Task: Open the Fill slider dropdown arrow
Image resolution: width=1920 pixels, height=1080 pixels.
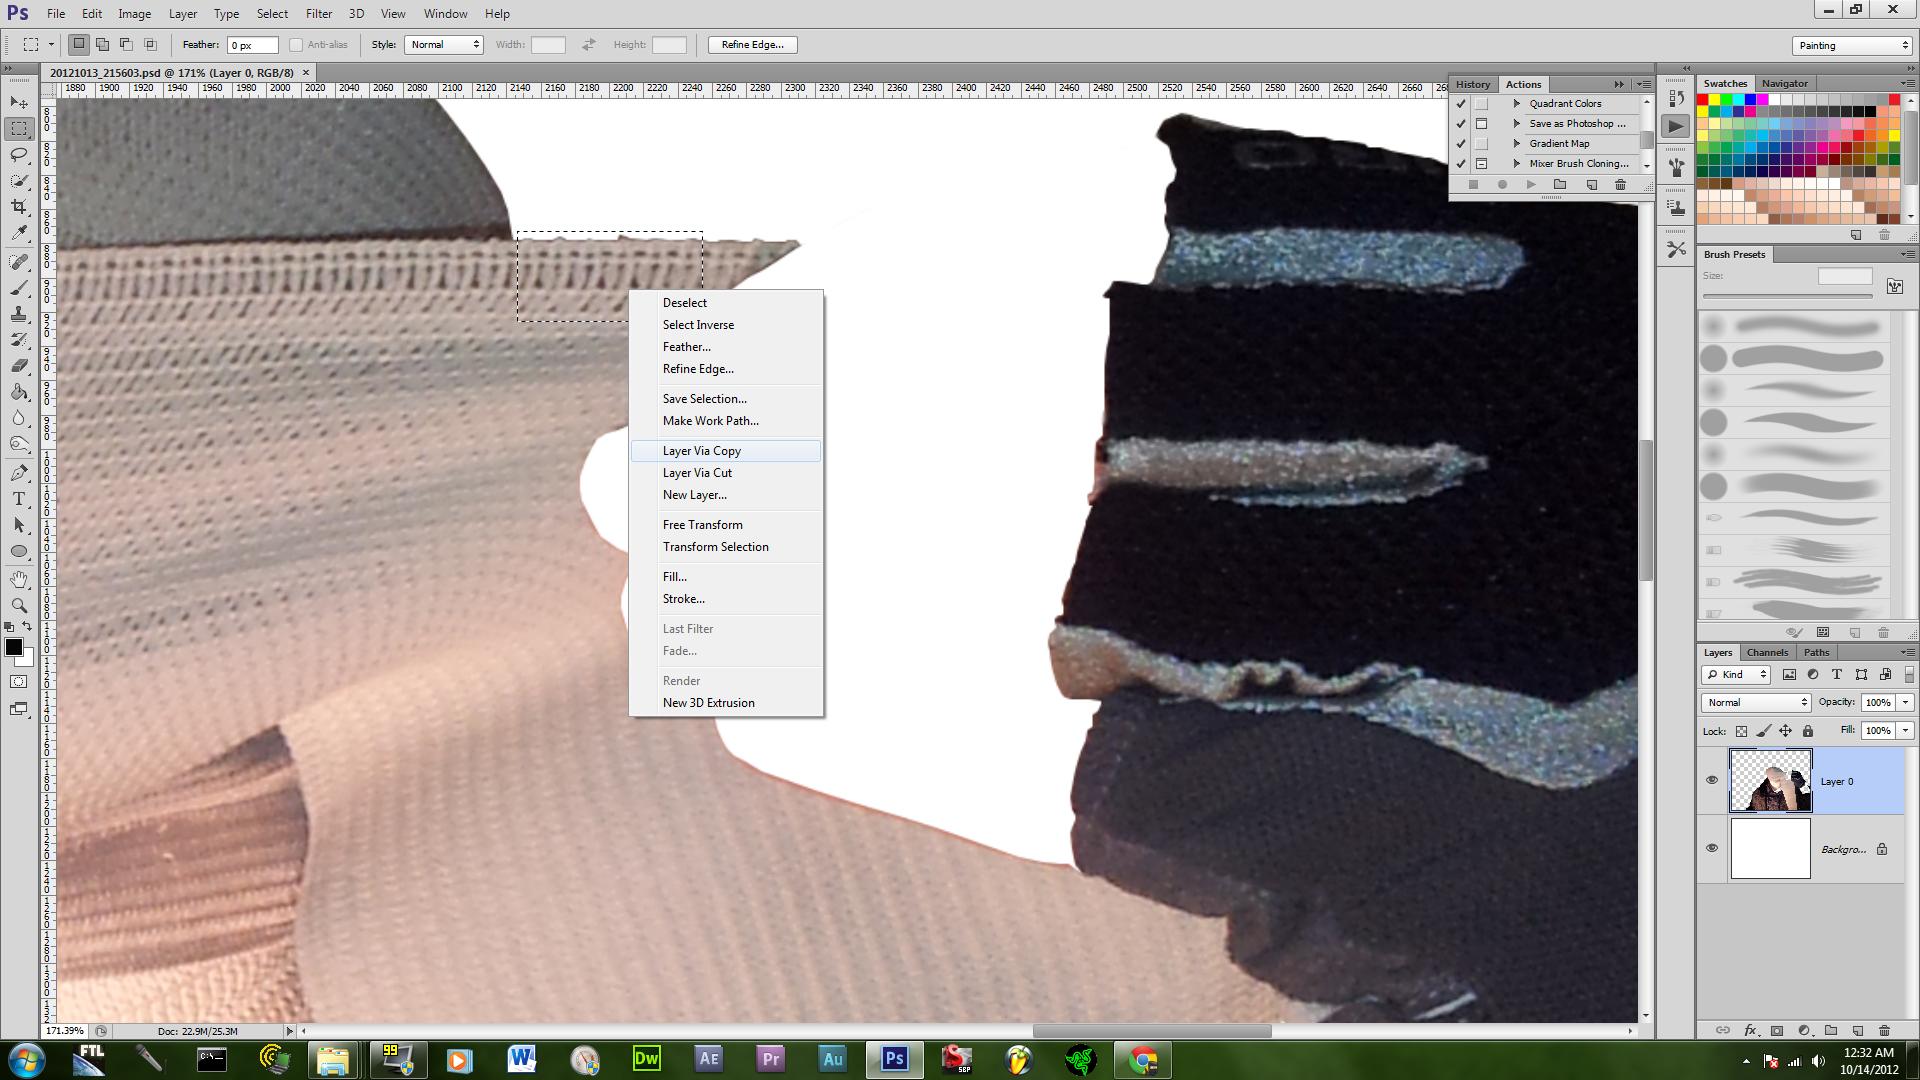Action: (x=1906, y=731)
